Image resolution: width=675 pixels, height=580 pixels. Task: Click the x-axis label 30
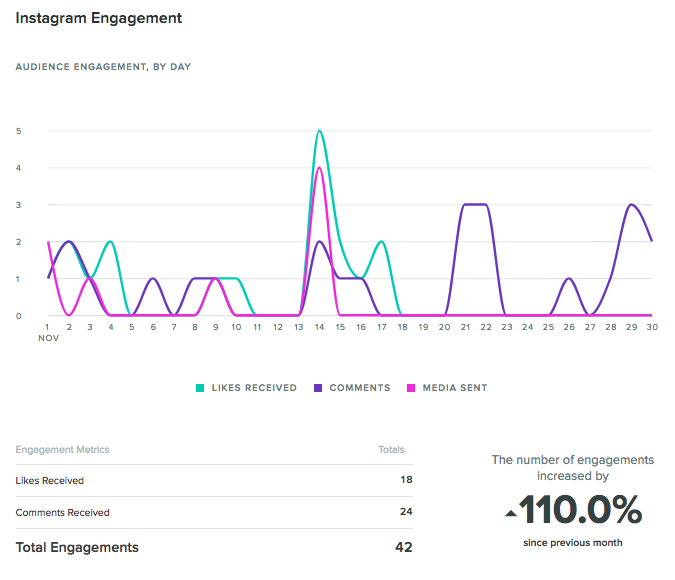point(652,327)
